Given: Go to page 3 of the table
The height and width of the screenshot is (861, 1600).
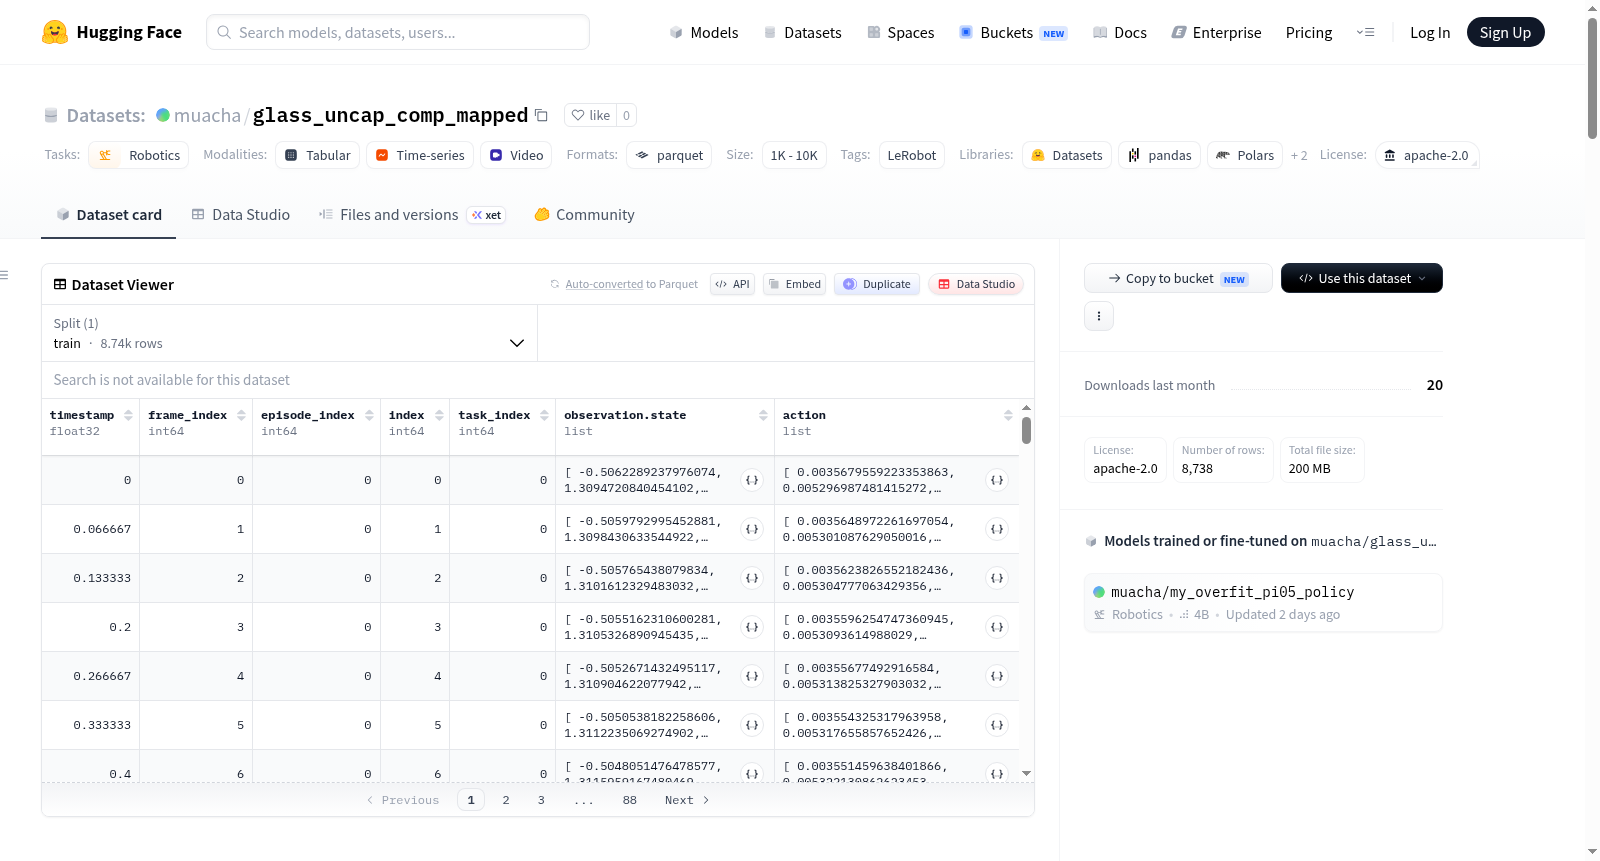Looking at the screenshot, I should (x=541, y=800).
